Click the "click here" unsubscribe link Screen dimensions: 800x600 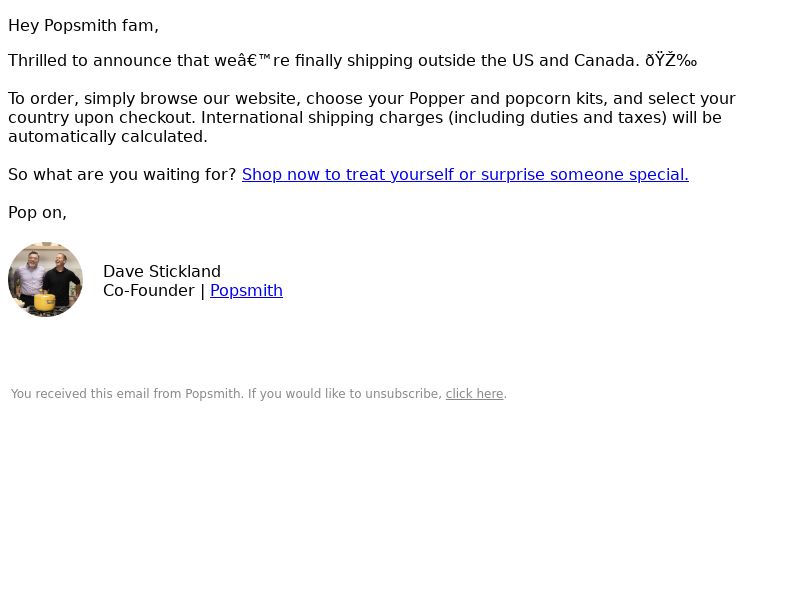point(474,394)
